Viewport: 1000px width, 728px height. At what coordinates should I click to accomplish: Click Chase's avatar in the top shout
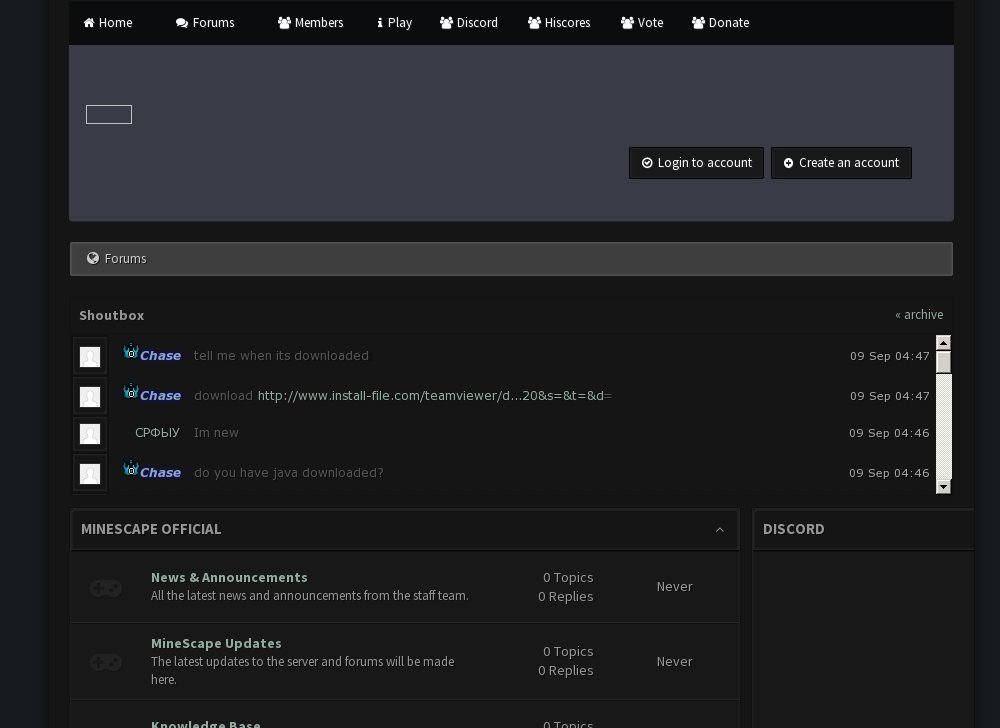pos(90,357)
